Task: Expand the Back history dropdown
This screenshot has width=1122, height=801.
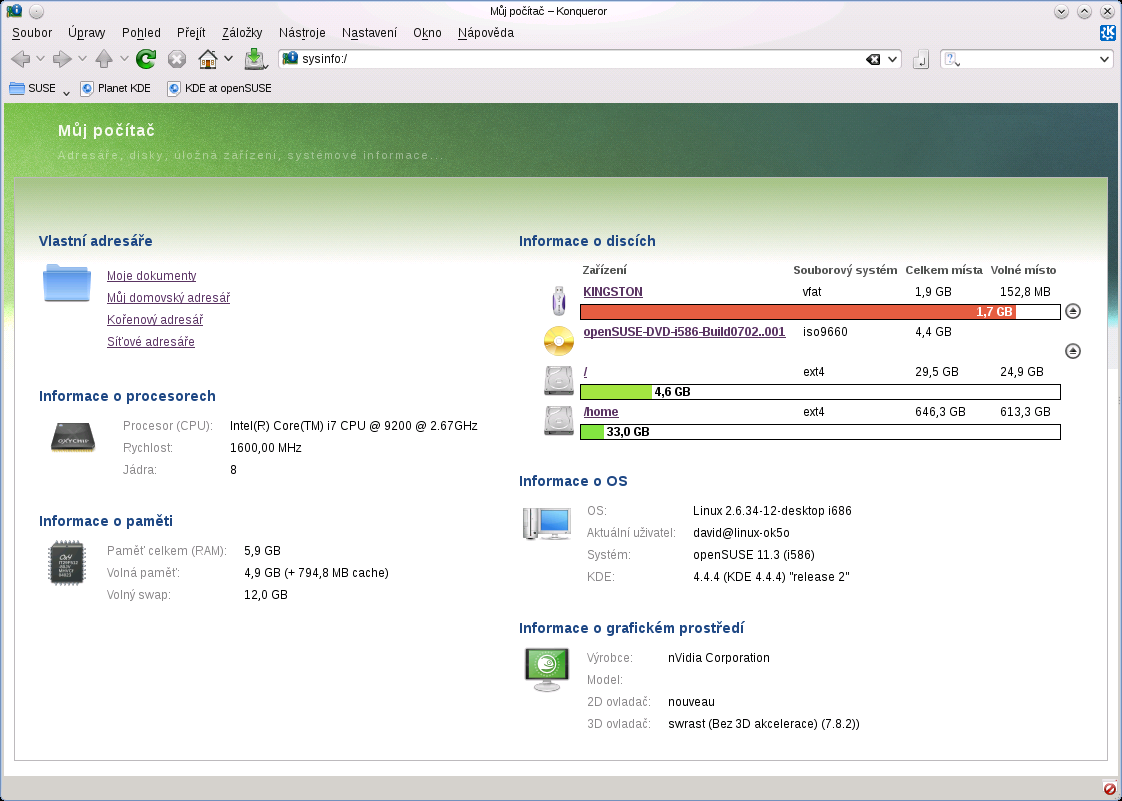Action: (40, 59)
